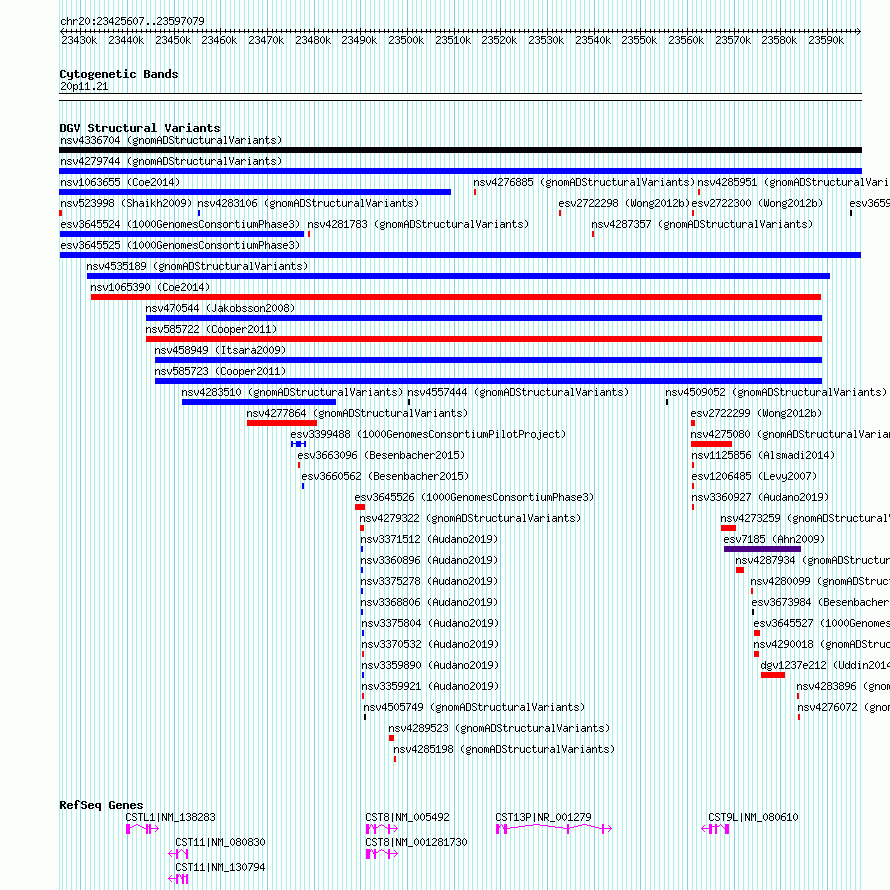
Task: Open nsv3370532 (Audano2019) label
Action: 430,644
